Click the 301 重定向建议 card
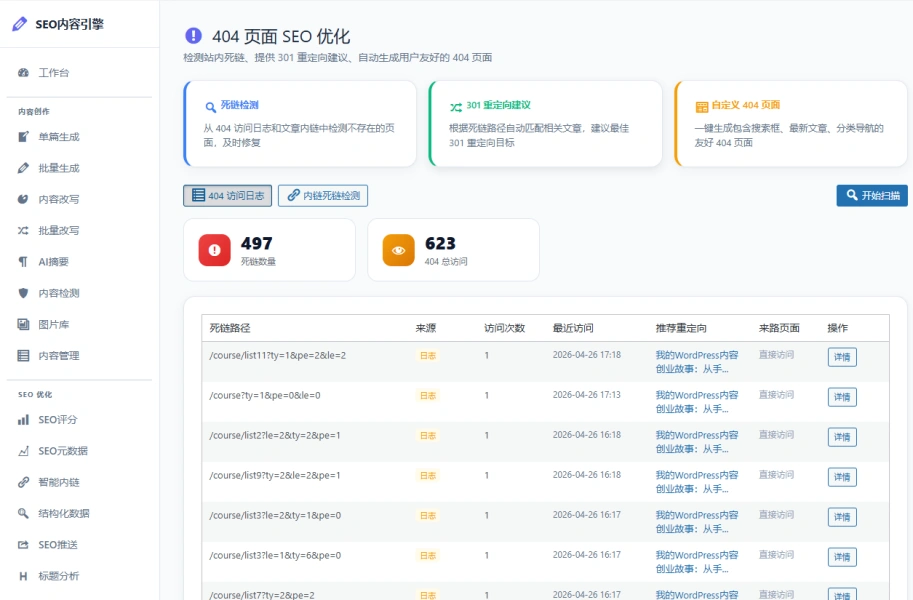Viewport: 913px width, 600px height. (x=545, y=123)
